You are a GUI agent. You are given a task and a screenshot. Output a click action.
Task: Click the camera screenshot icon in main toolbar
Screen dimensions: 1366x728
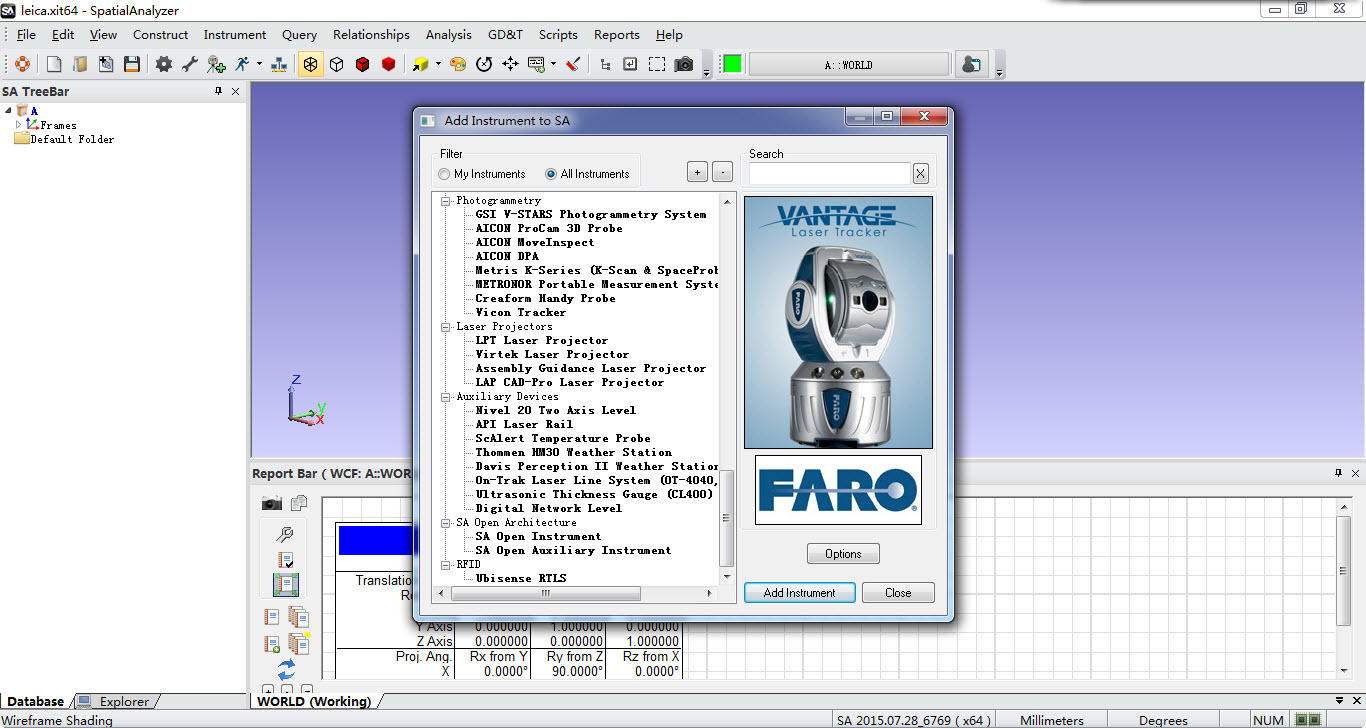pos(684,64)
